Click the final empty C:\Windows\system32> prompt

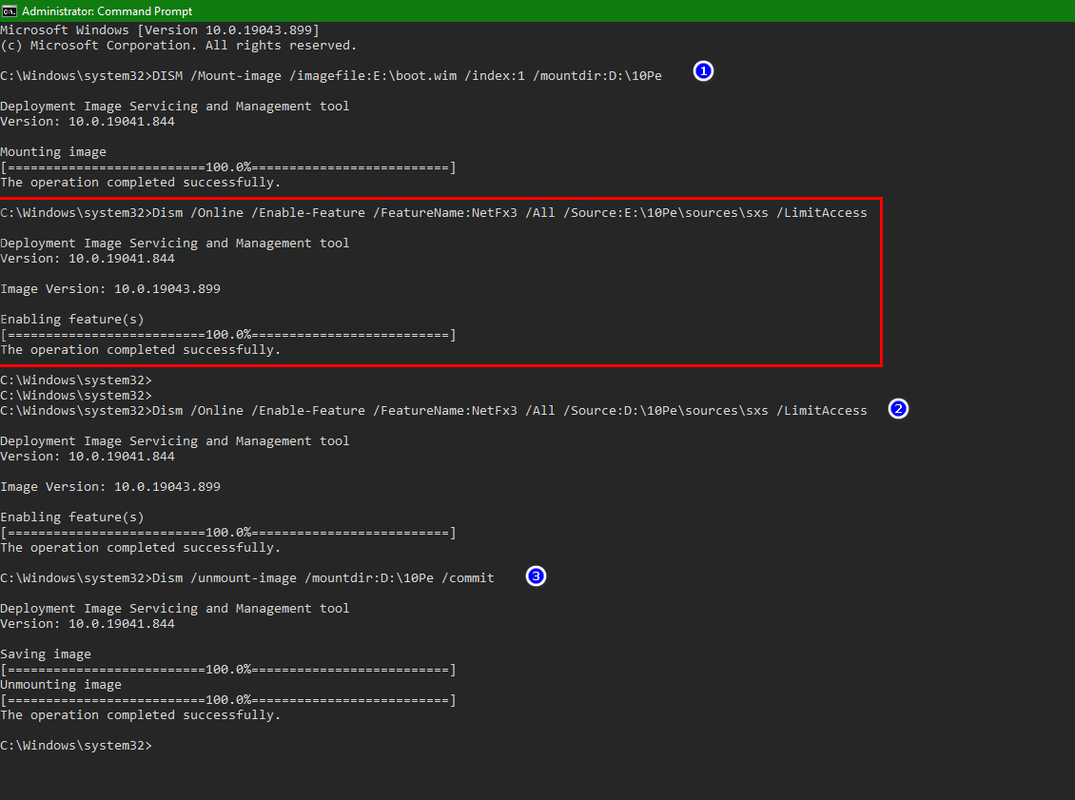click(x=76, y=746)
